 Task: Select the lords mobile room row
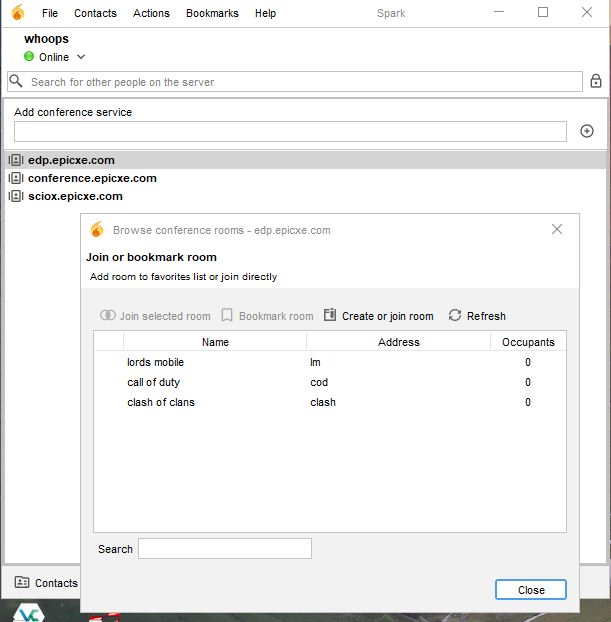330,362
